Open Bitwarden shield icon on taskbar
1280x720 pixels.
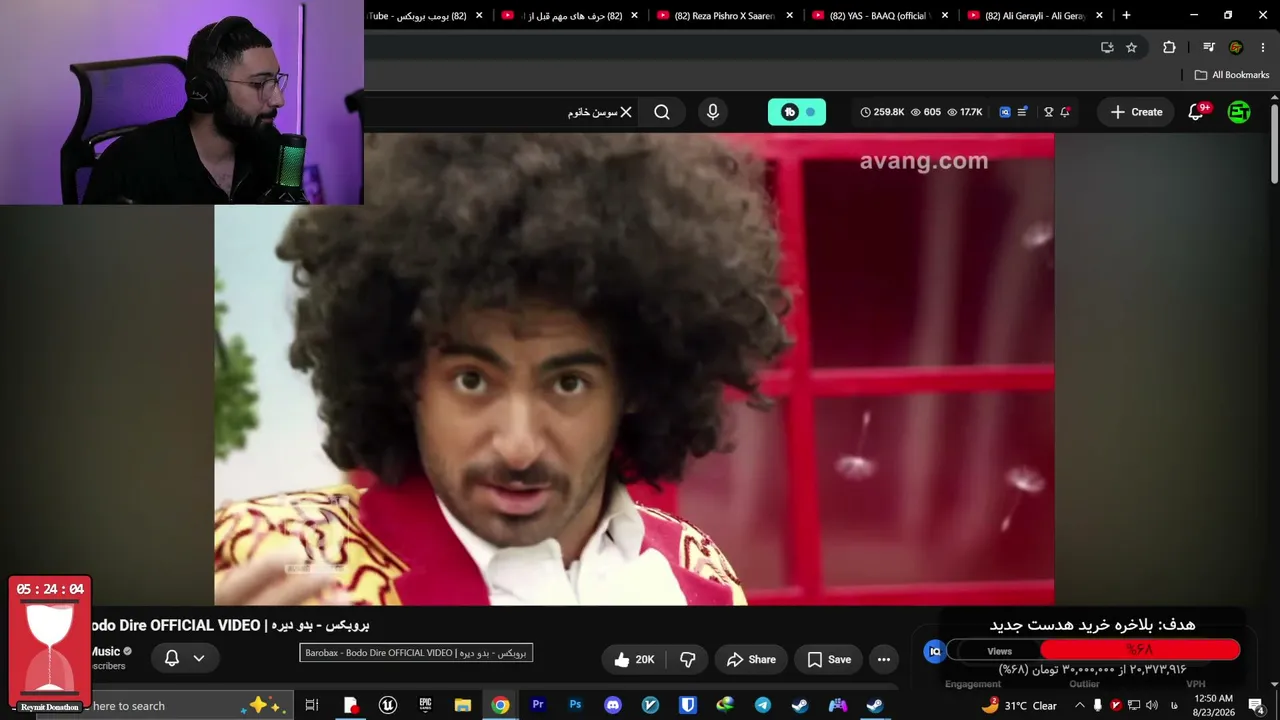(x=688, y=705)
